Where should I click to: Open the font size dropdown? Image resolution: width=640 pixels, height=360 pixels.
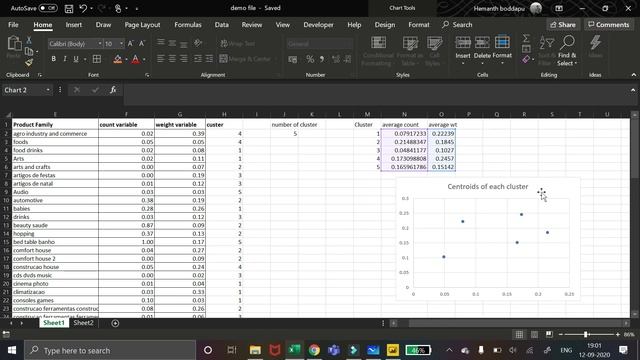121,43
